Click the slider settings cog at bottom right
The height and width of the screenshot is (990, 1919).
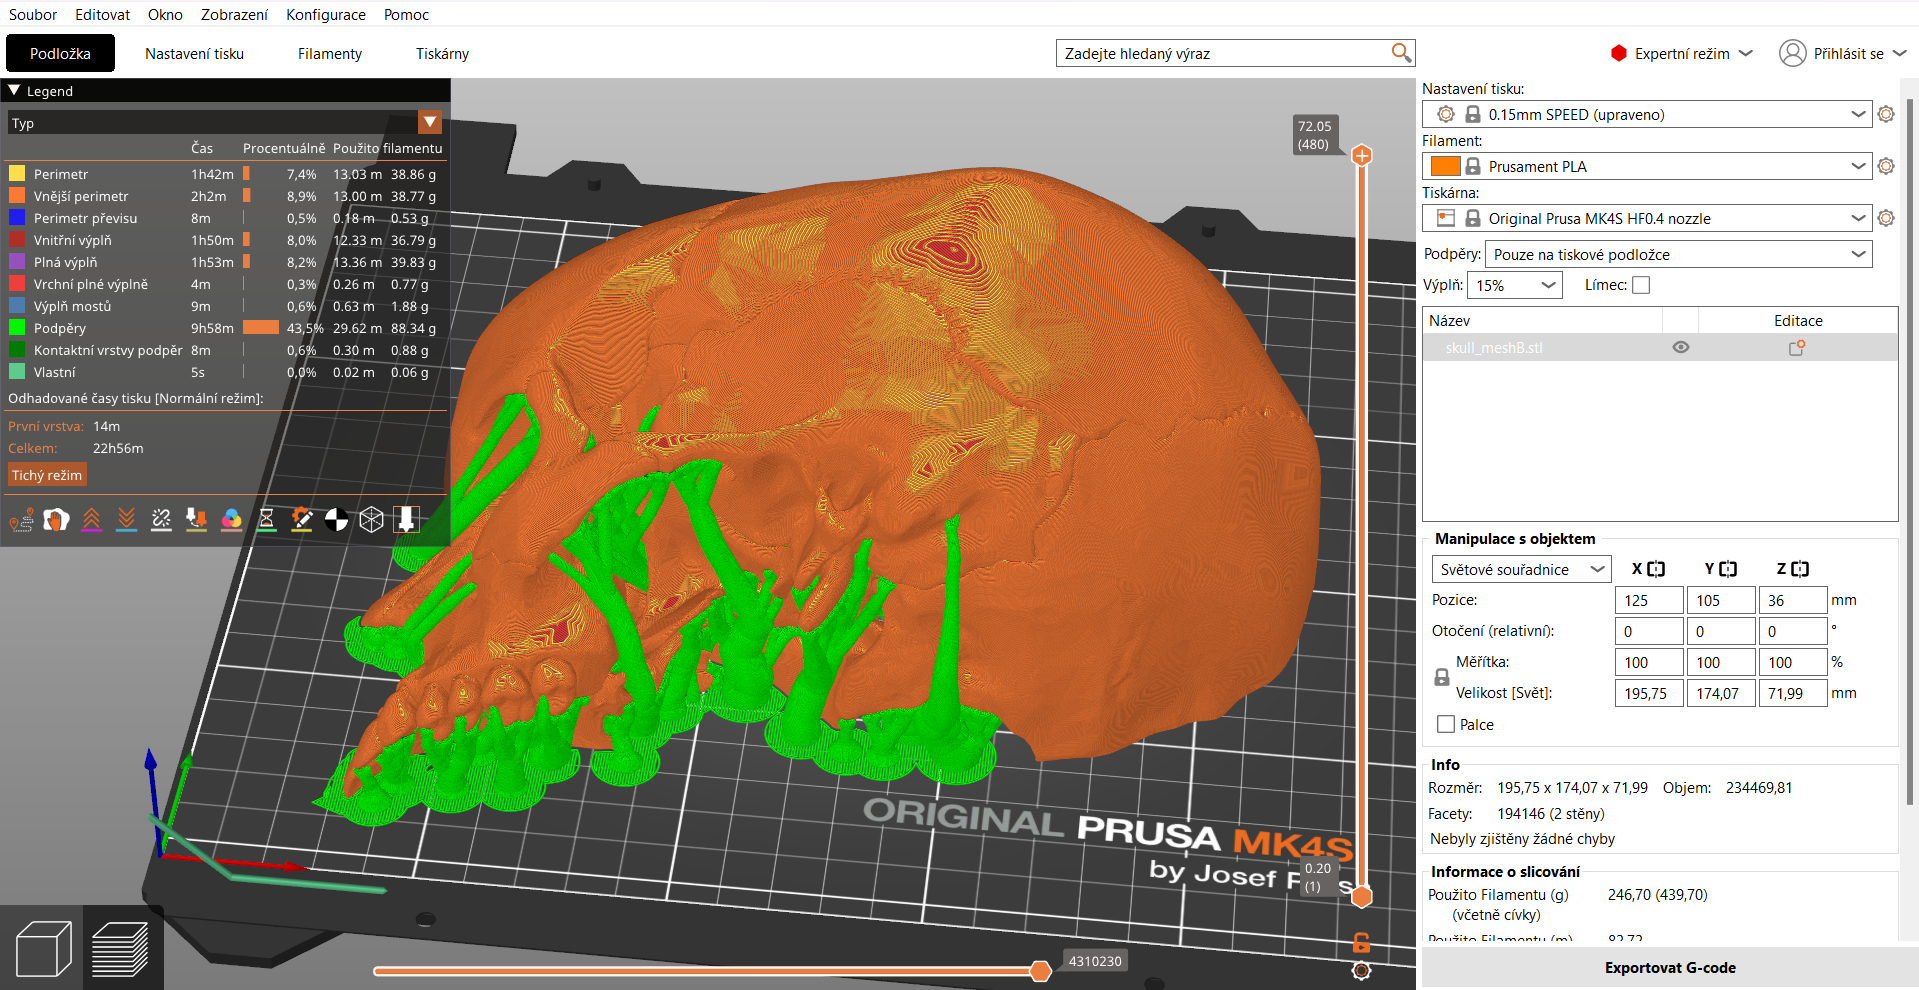[x=1361, y=970]
